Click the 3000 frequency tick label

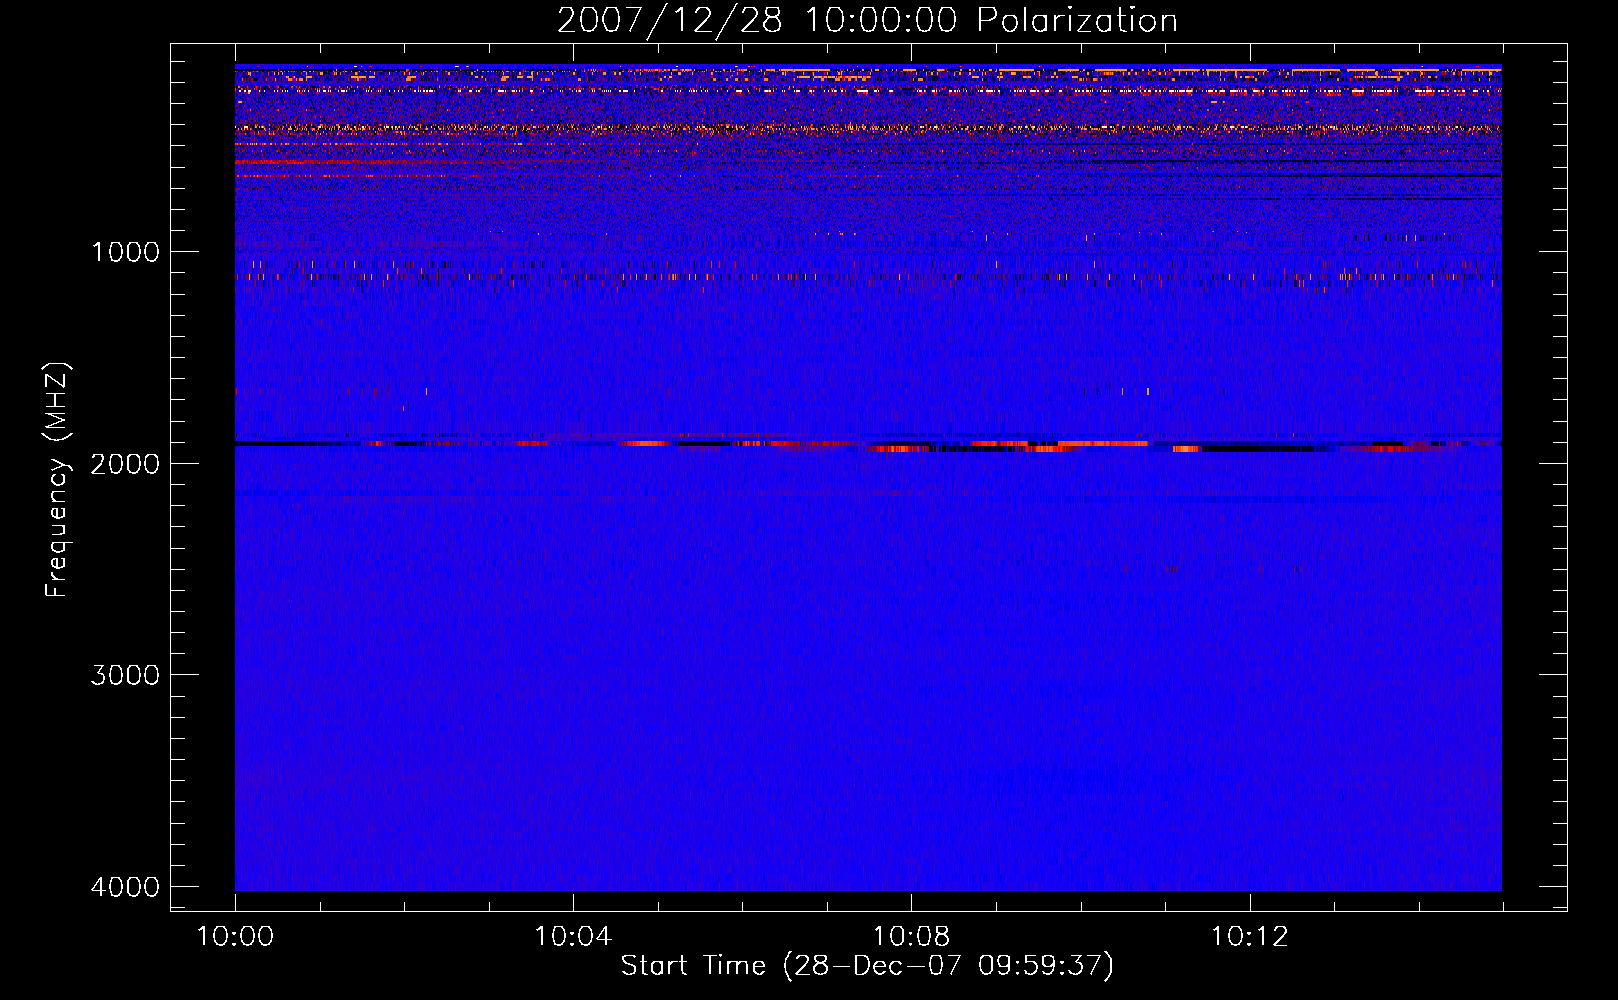click(125, 675)
